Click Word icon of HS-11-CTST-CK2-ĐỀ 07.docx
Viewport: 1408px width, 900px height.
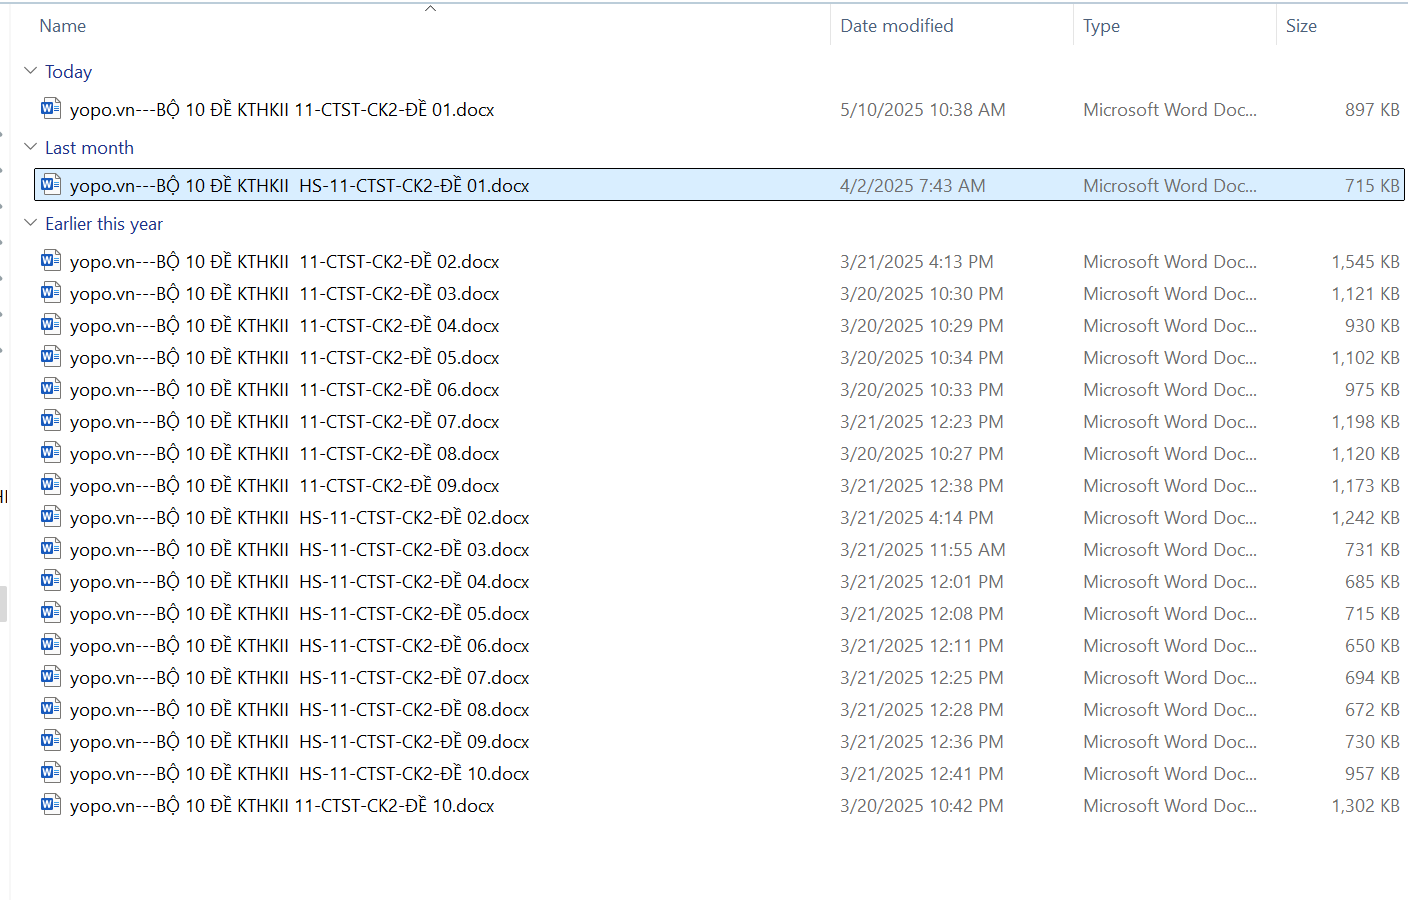(x=51, y=676)
